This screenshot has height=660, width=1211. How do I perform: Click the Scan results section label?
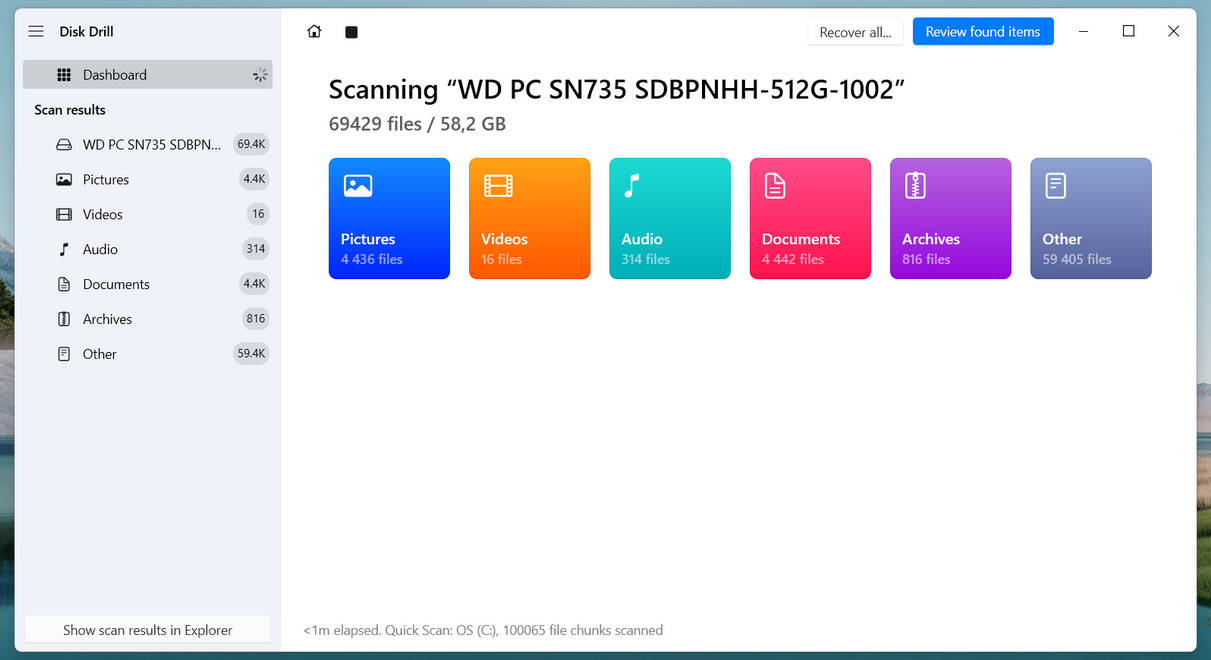pyautogui.click(x=70, y=110)
